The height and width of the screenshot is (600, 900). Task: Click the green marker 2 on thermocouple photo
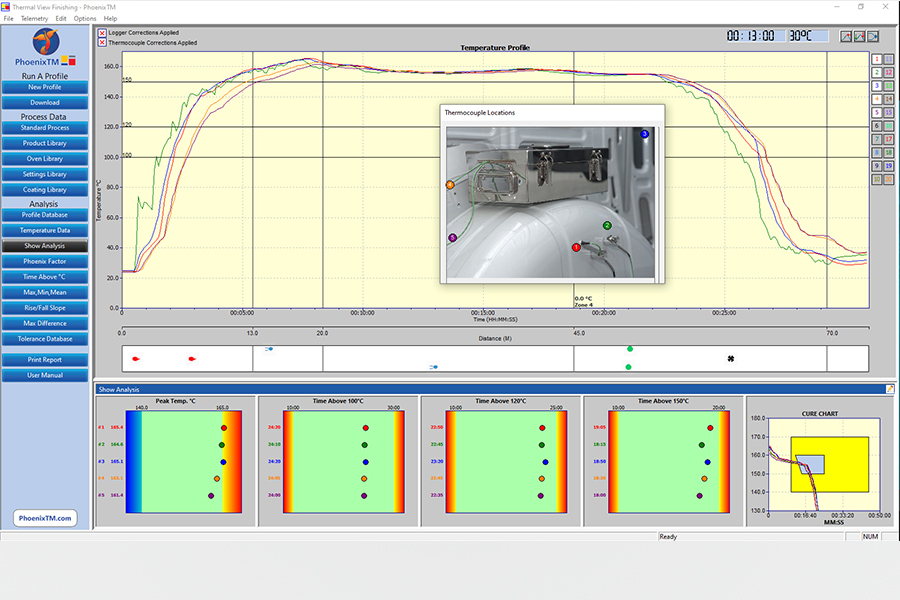click(x=607, y=226)
